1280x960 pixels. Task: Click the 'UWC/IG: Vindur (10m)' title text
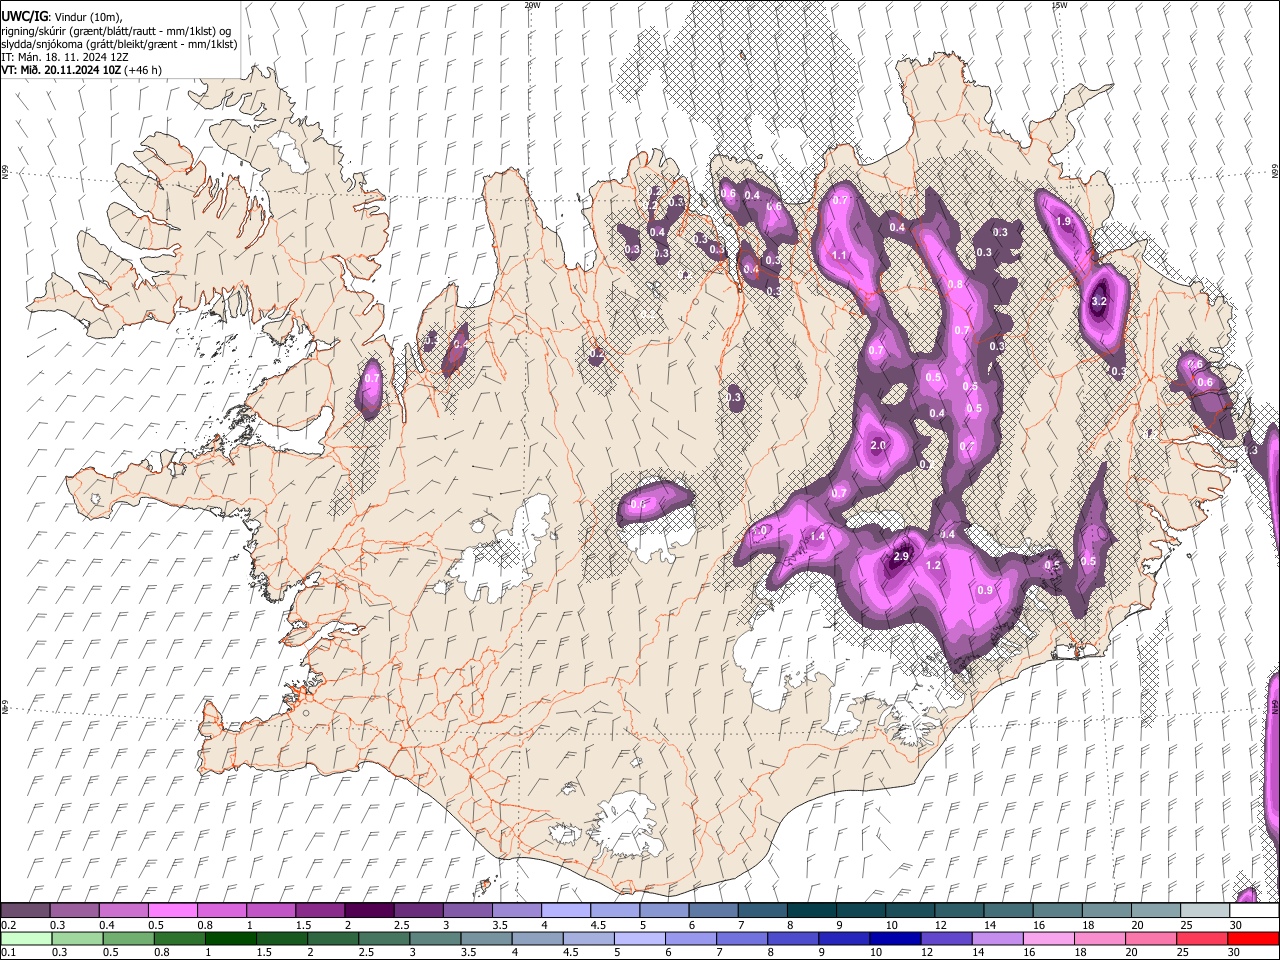(x=61, y=17)
